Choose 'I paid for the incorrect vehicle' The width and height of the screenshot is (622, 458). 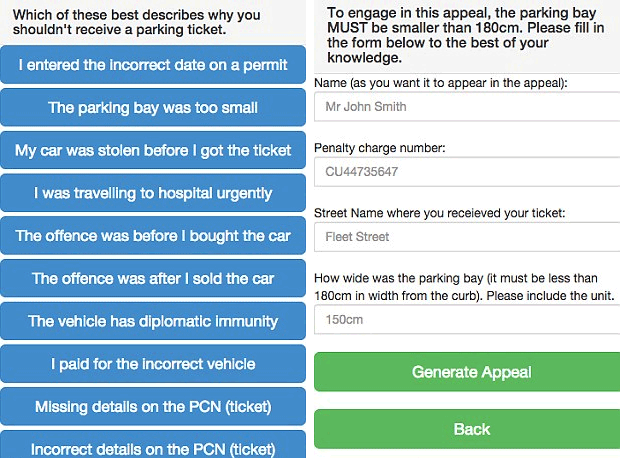click(x=153, y=364)
